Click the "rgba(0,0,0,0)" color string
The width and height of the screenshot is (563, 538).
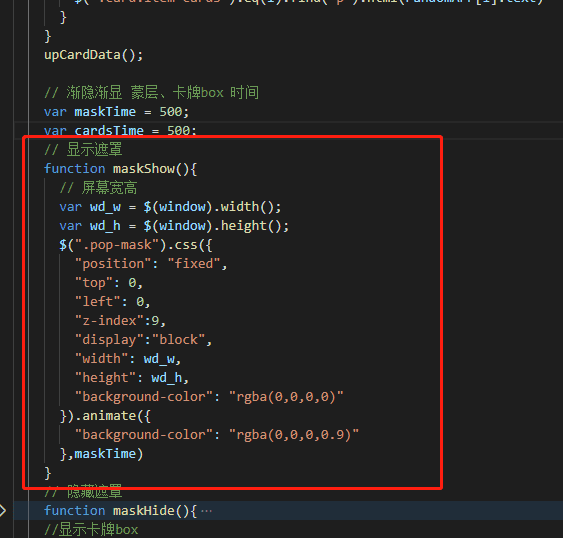point(286,396)
